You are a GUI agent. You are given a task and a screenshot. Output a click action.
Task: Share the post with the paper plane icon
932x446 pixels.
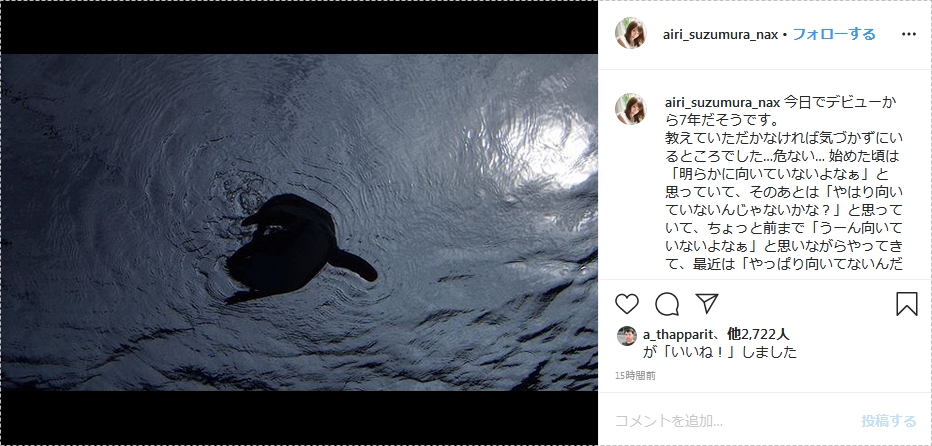coord(707,303)
